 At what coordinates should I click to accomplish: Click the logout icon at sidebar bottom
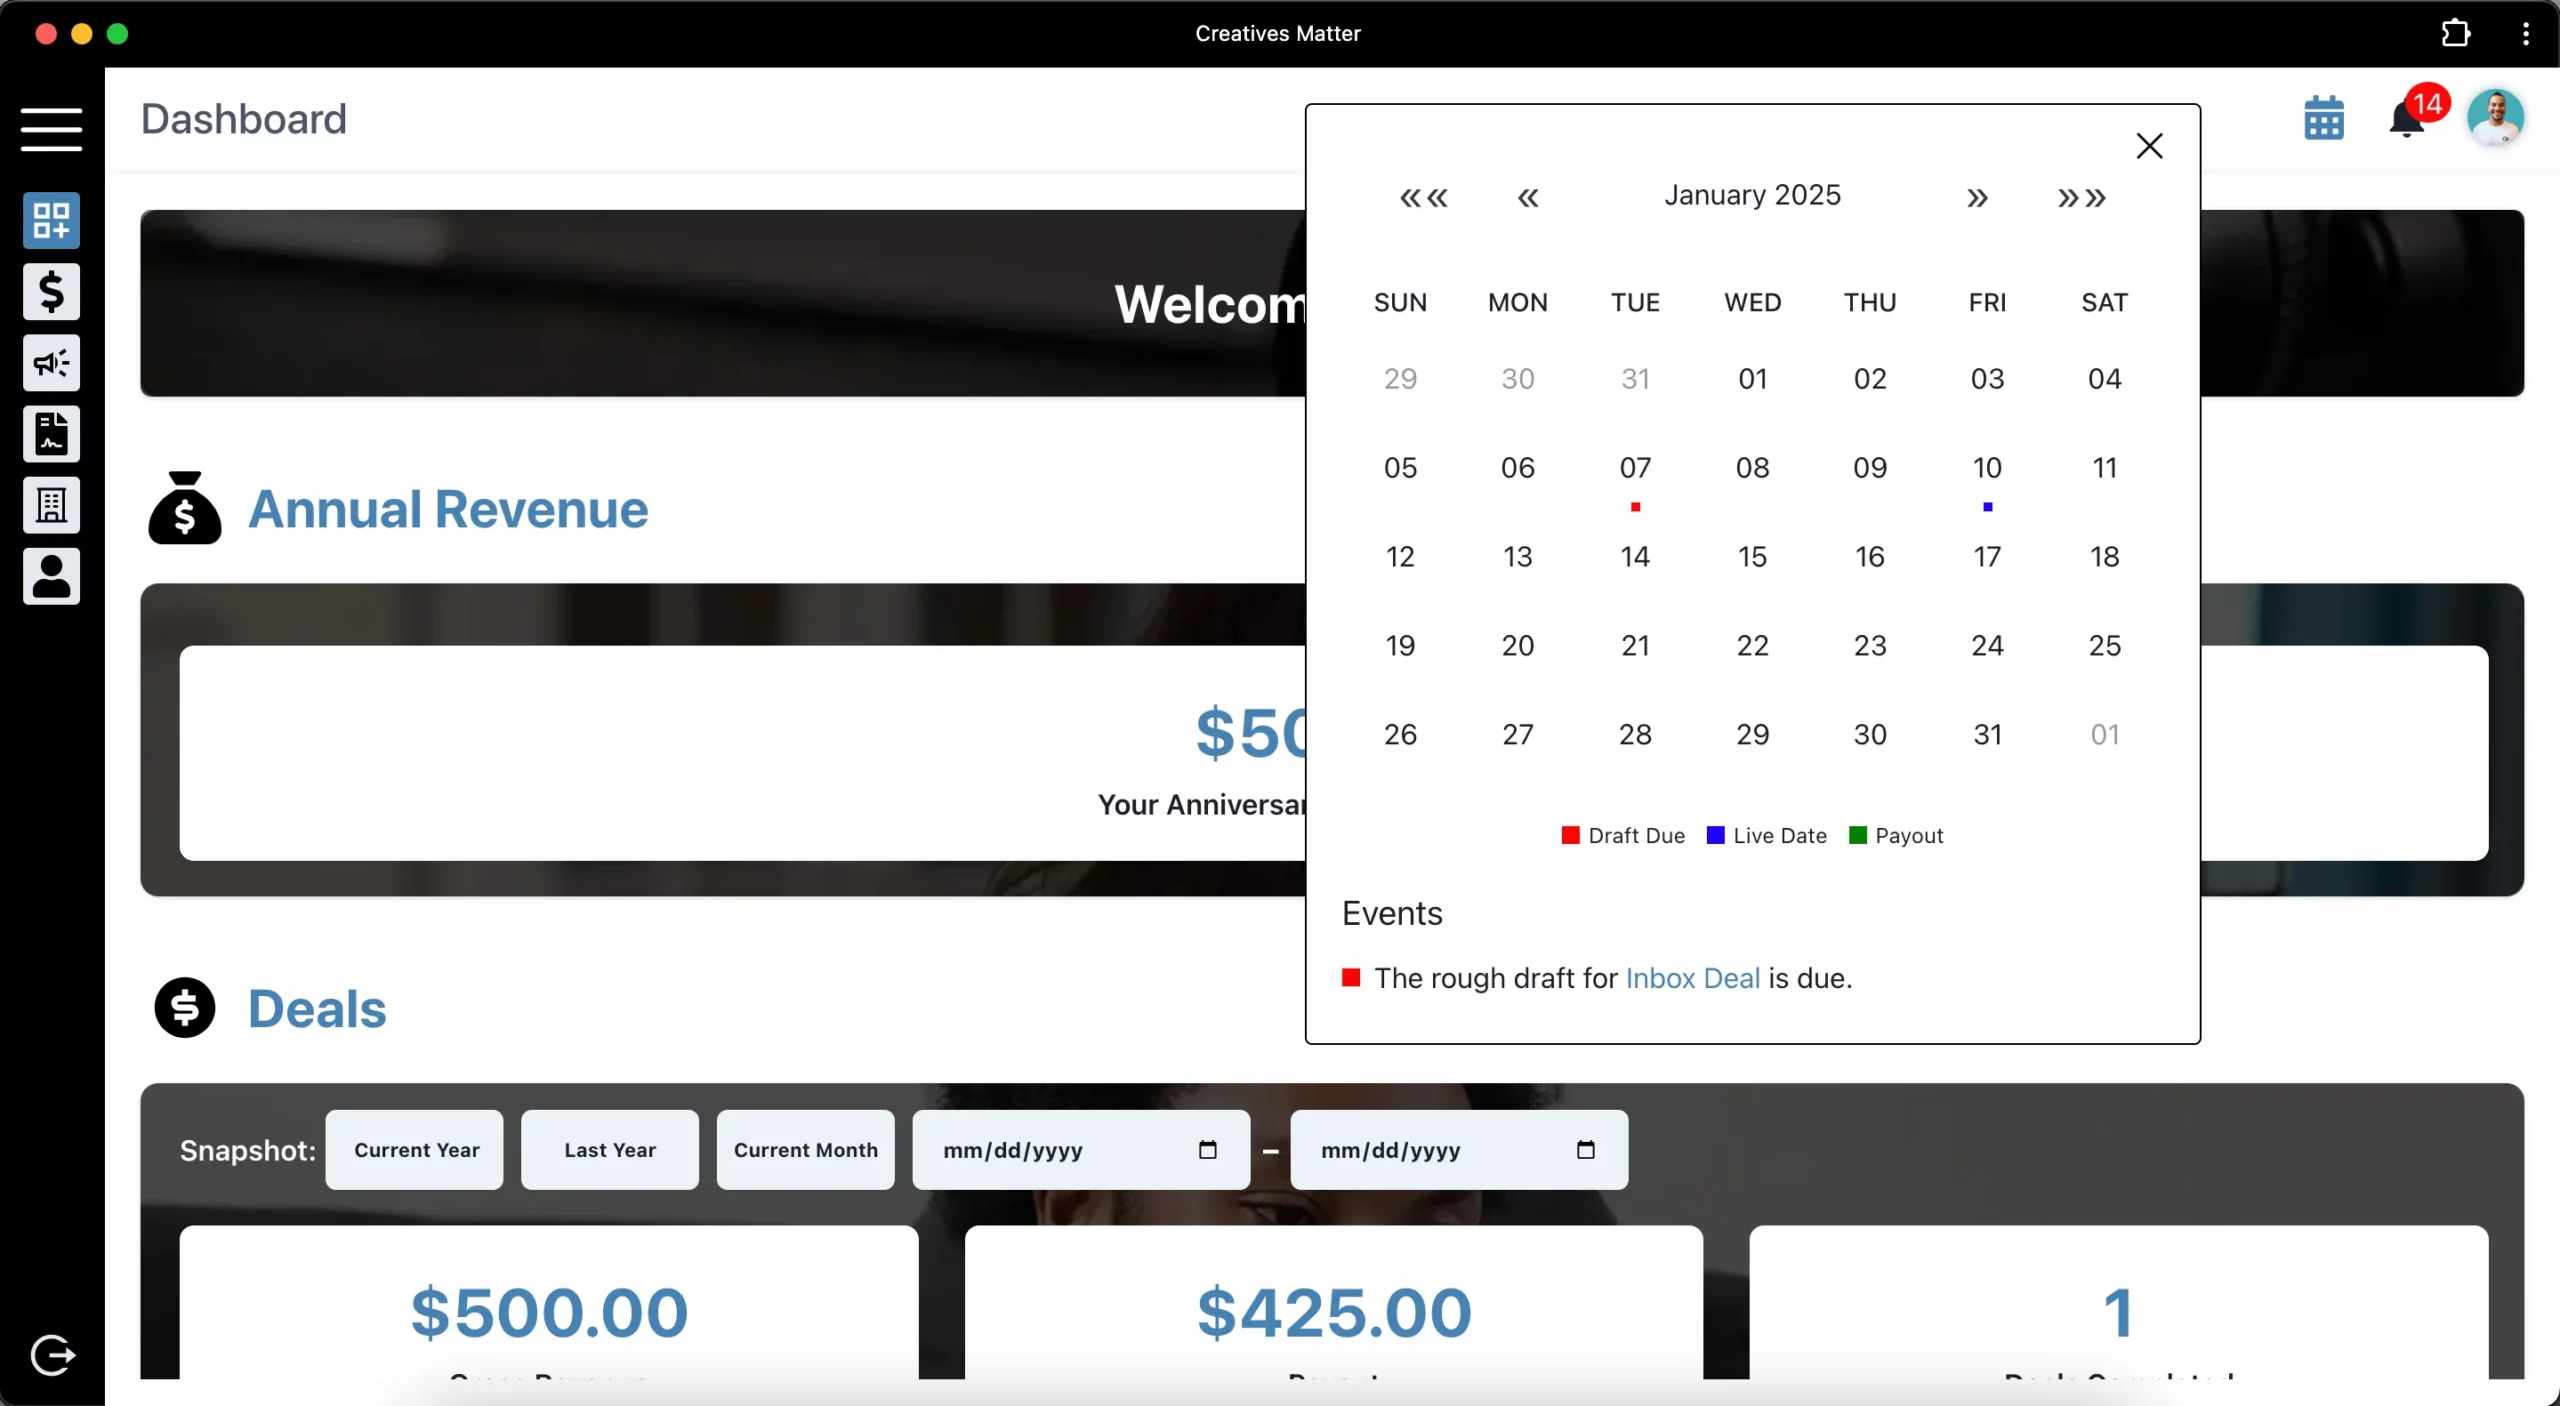click(52, 1356)
